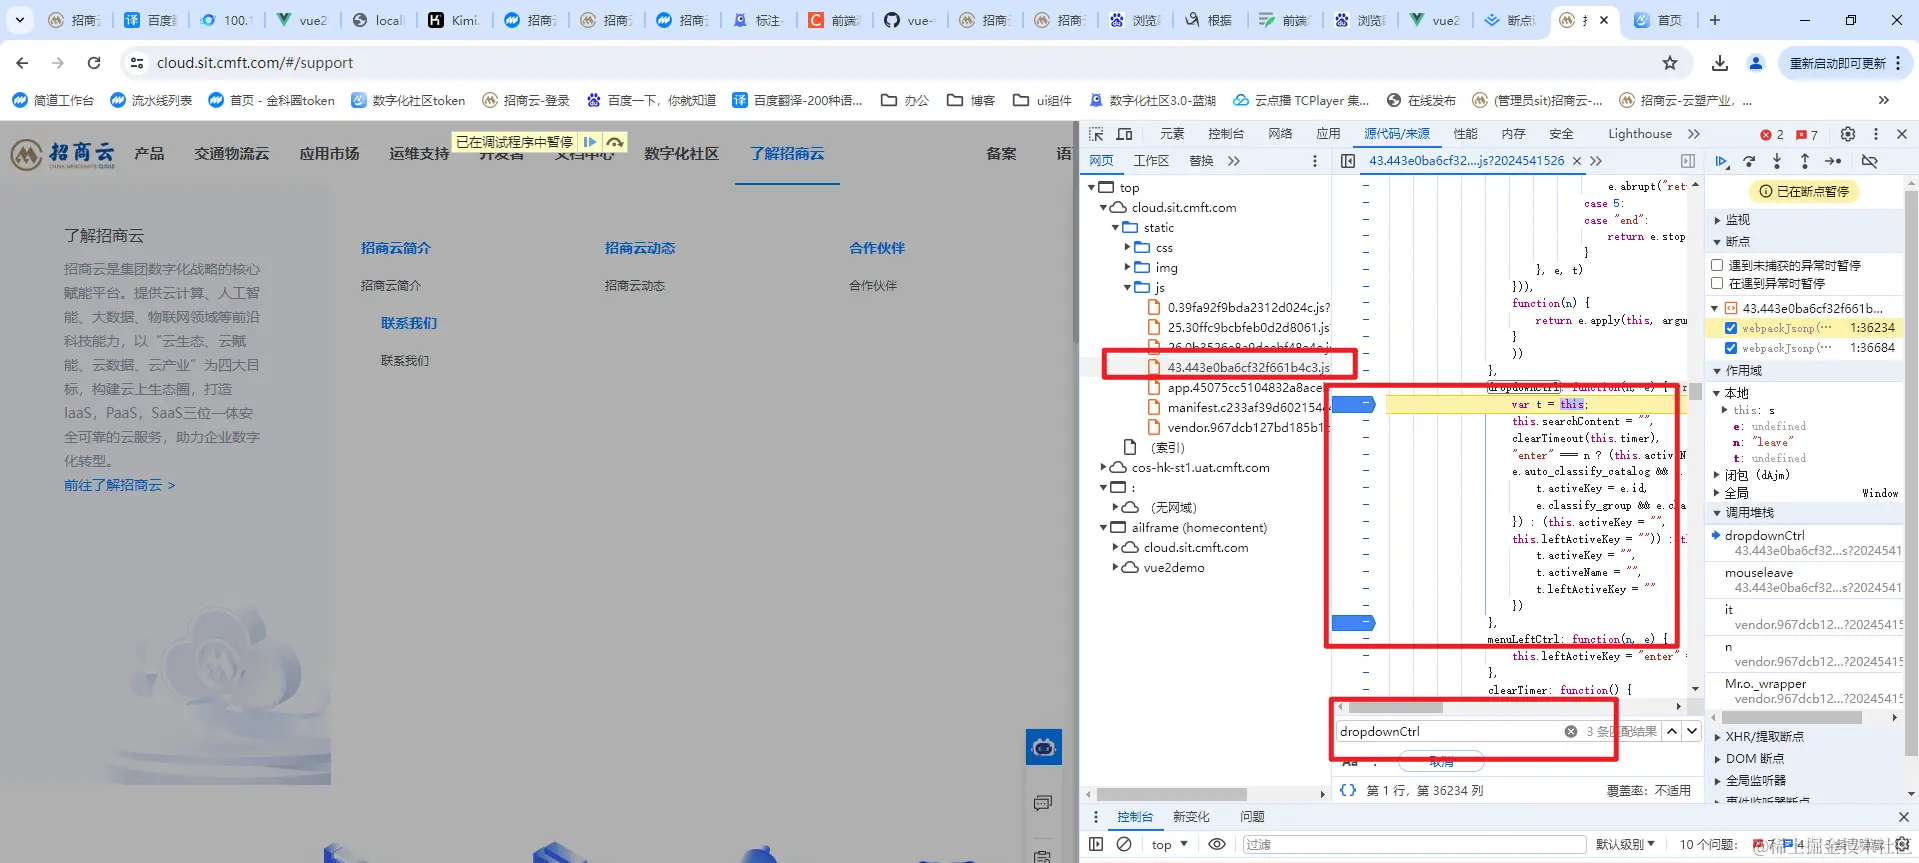Show more DevTools panels chevron after Lighthouse
The width and height of the screenshot is (1919, 863).
click(x=1693, y=134)
